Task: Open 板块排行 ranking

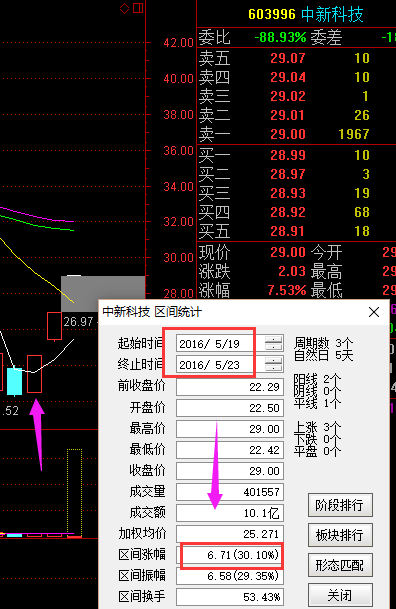Action: pyautogui.click(x=340, y=535)
